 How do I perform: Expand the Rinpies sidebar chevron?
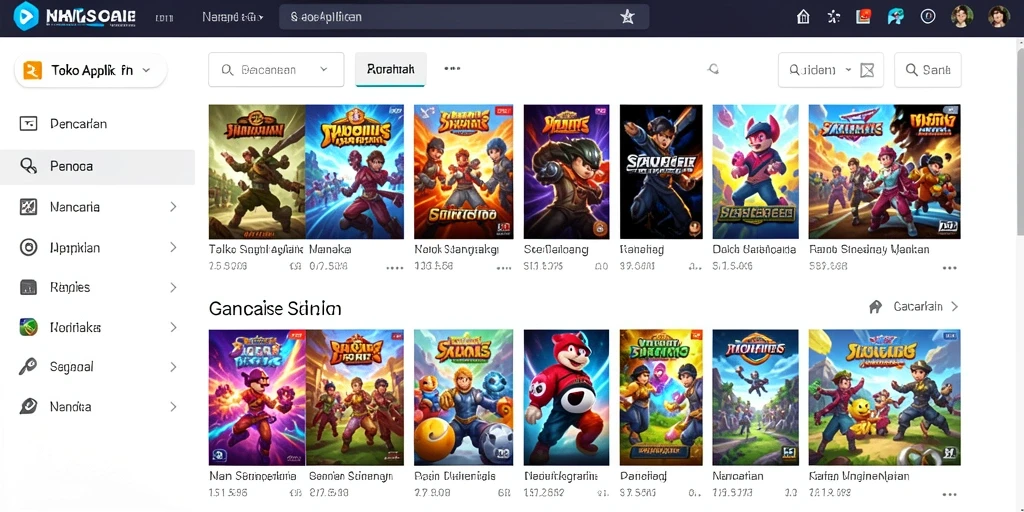point(173,287)
